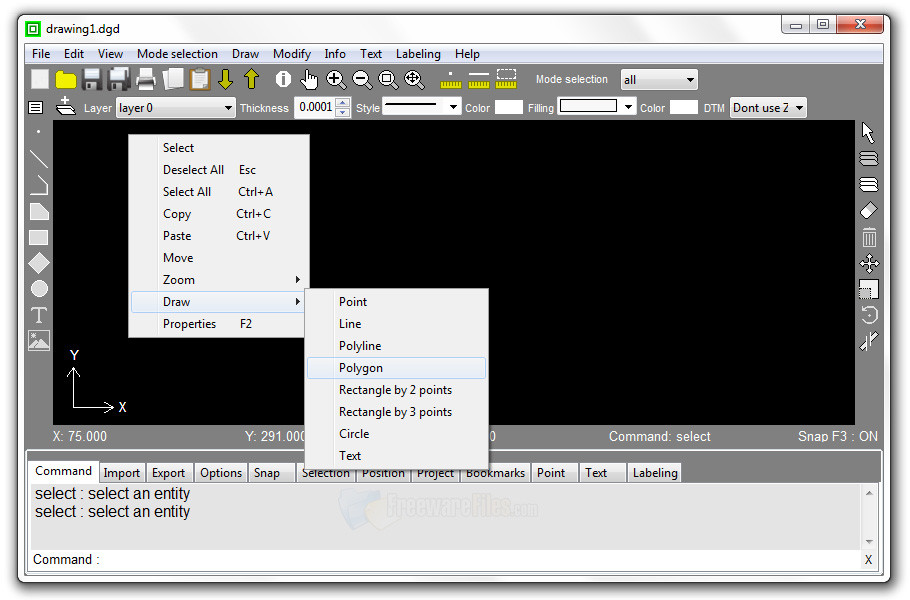The image size is (910, 600).
Task: Click the Command input field
Action: [481, 559]
